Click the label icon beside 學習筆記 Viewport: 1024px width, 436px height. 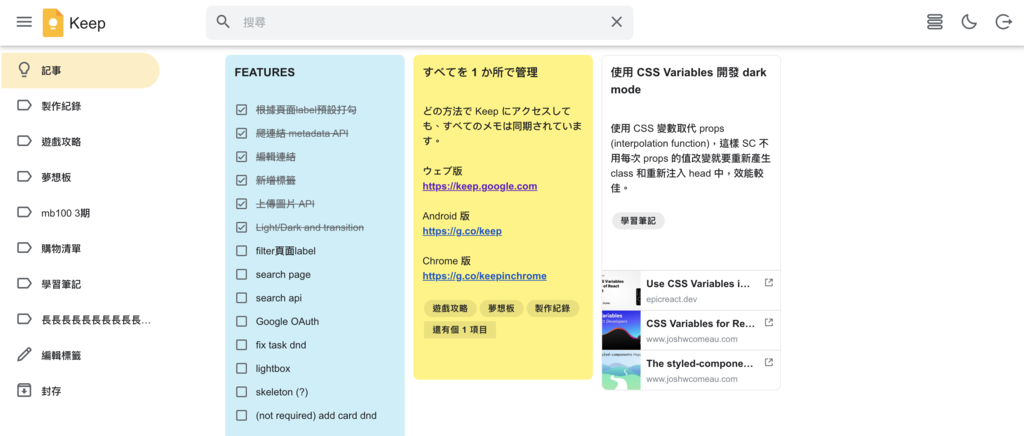pyautogui.click(x=24, y=284)
